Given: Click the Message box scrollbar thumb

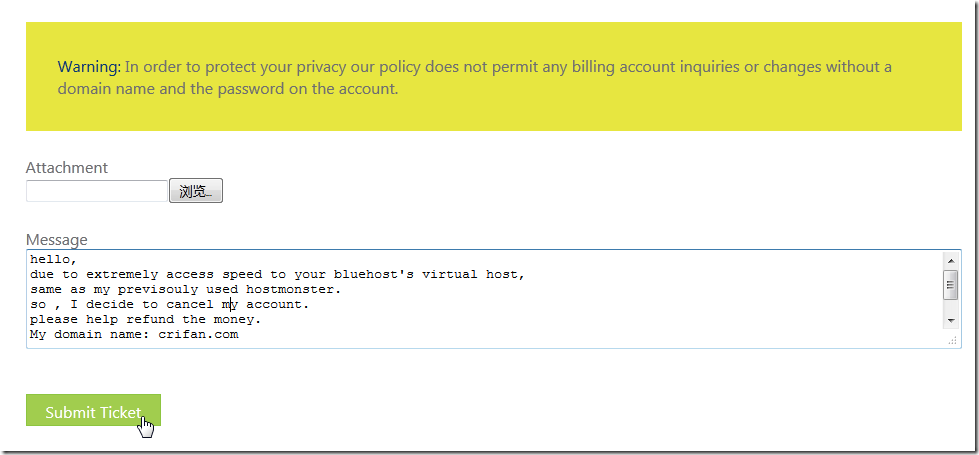Looking at the screenshot, I should [x=950, y=288].
